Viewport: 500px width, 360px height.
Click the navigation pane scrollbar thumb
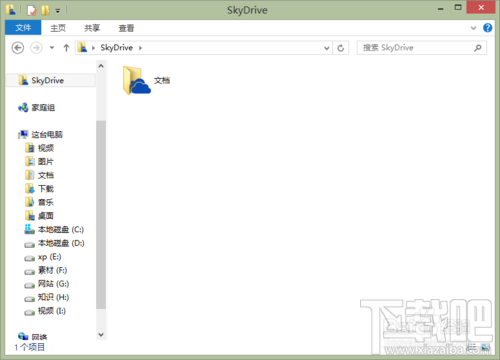101,214
